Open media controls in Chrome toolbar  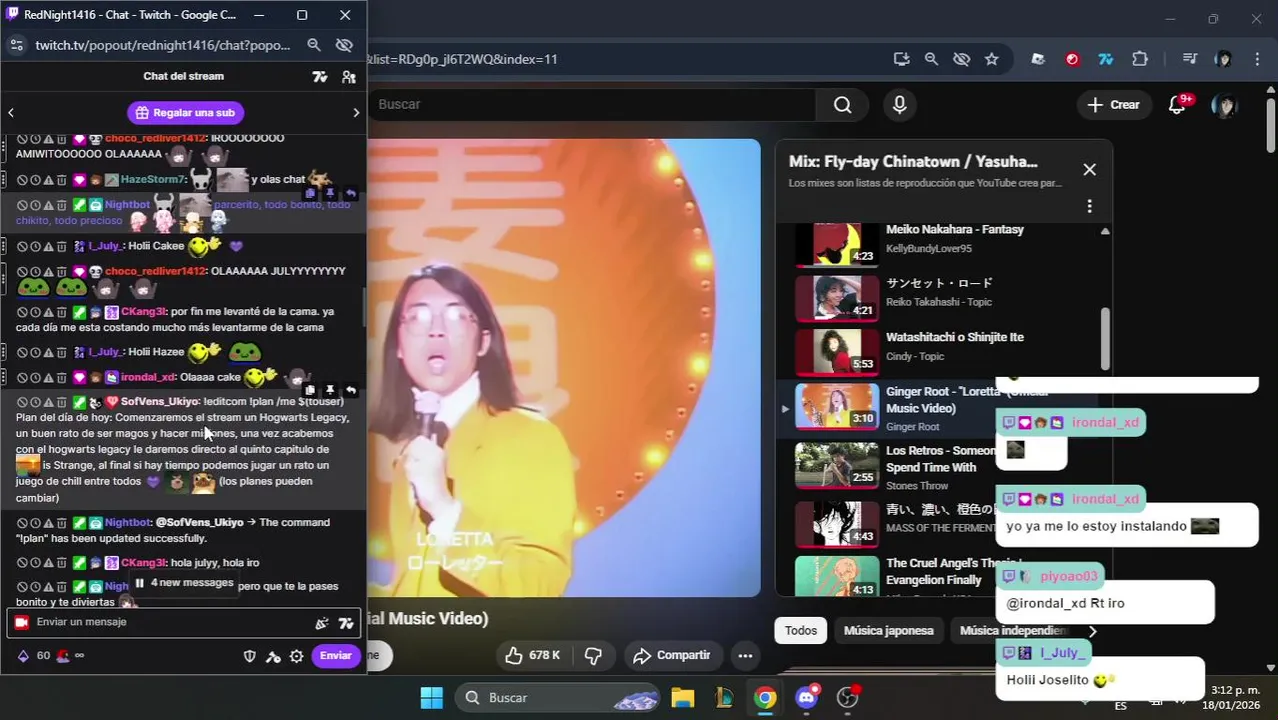click(x=1190, y=59)
